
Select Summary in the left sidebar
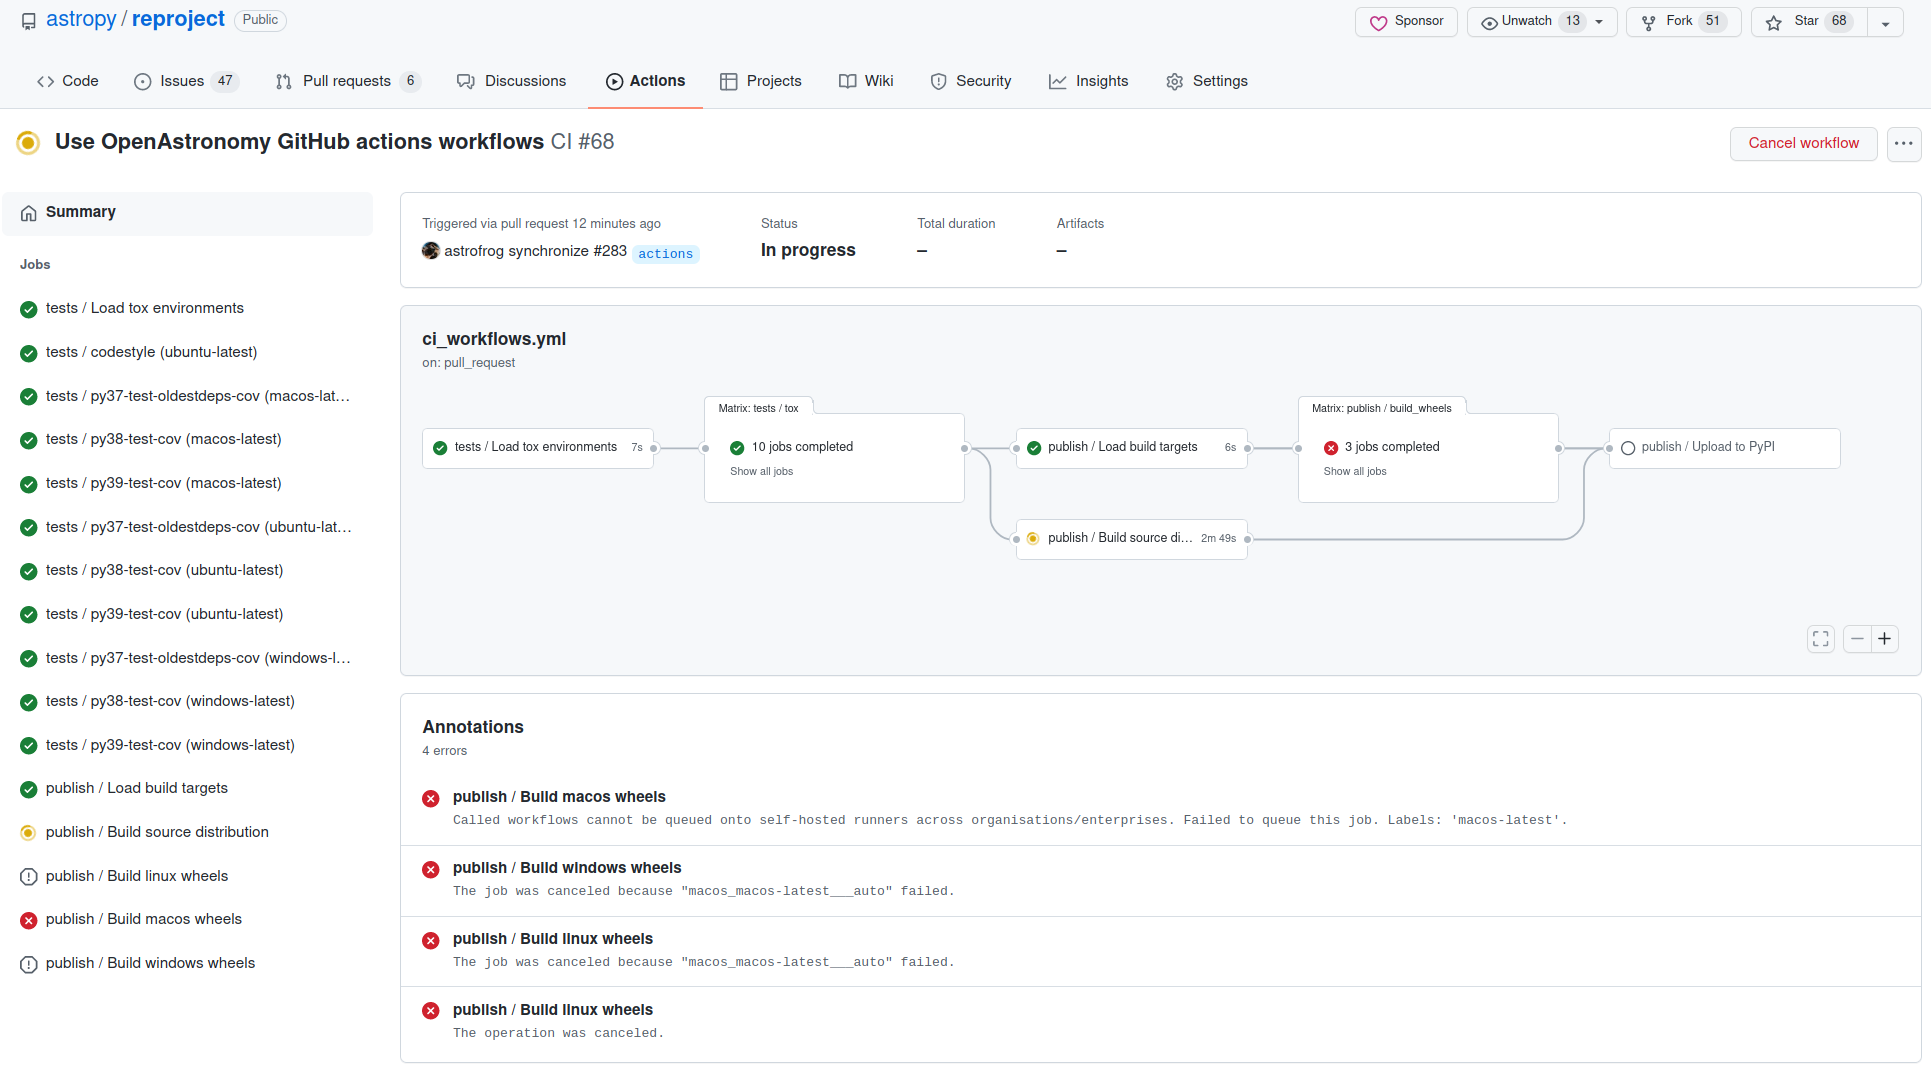point(80,212)
